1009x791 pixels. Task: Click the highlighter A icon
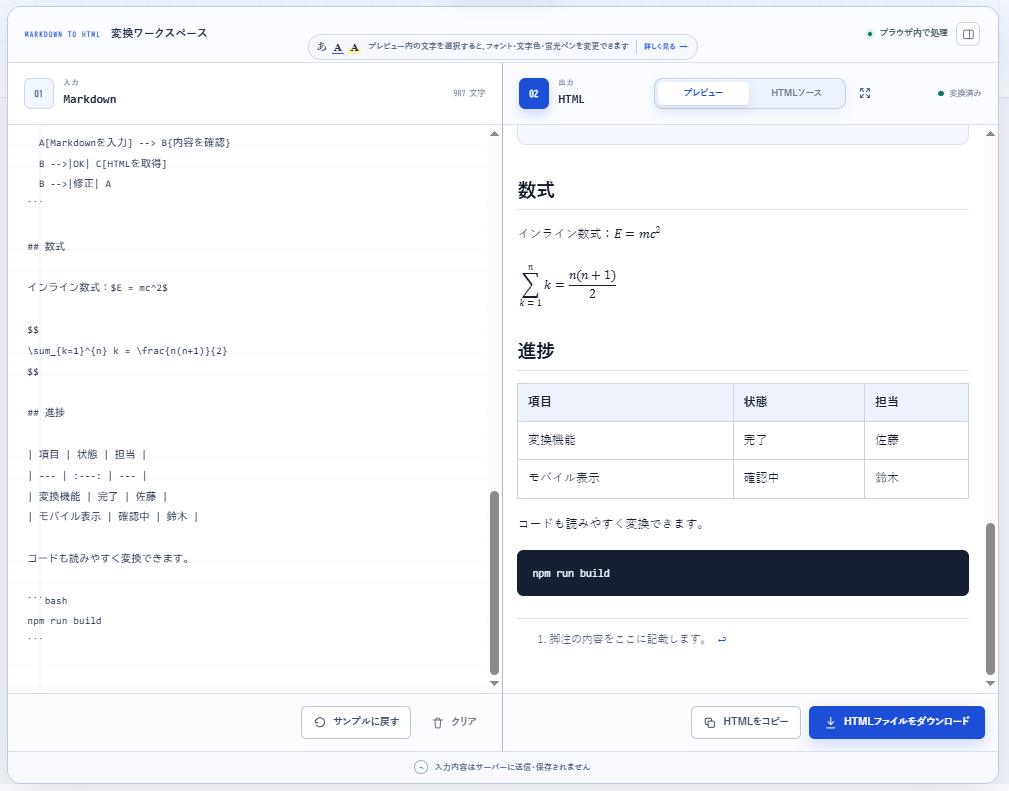354,47
